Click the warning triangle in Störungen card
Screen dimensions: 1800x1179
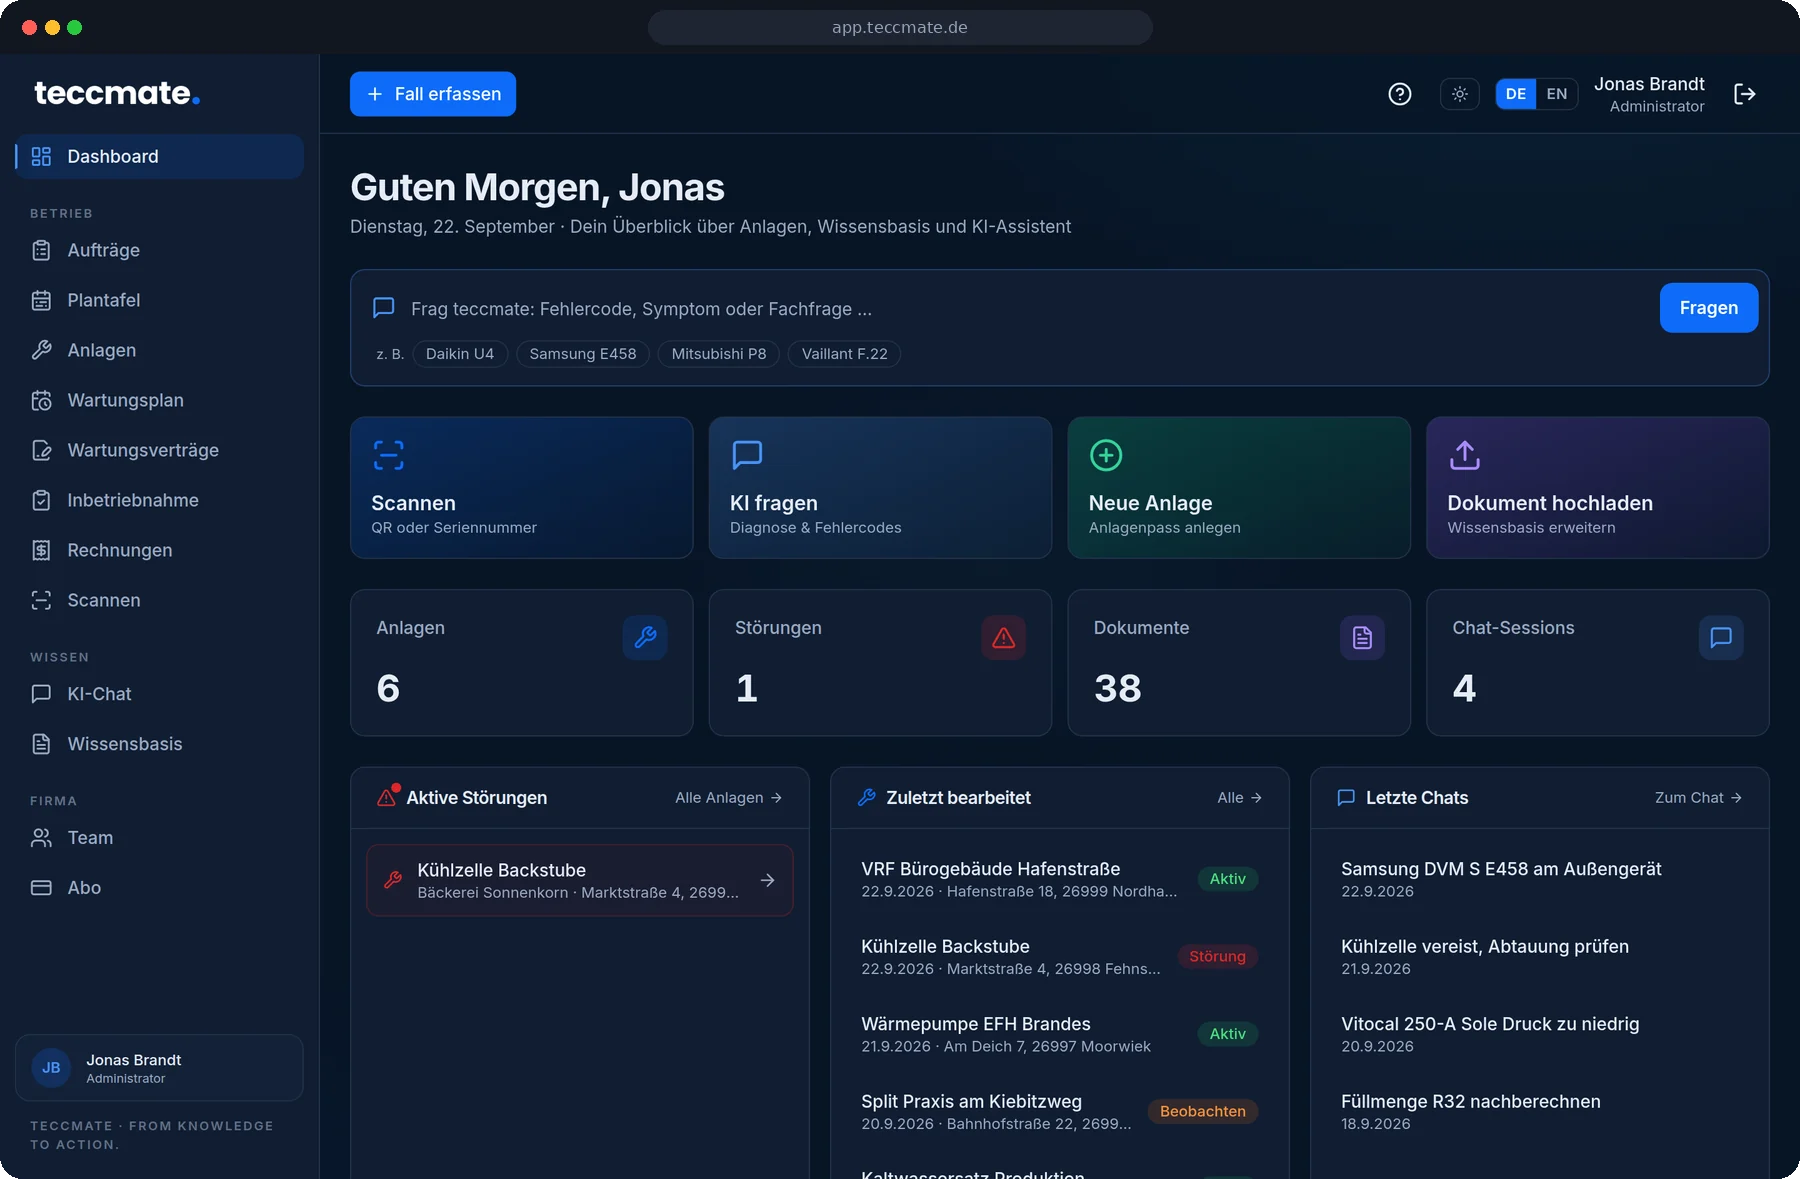1004,637
